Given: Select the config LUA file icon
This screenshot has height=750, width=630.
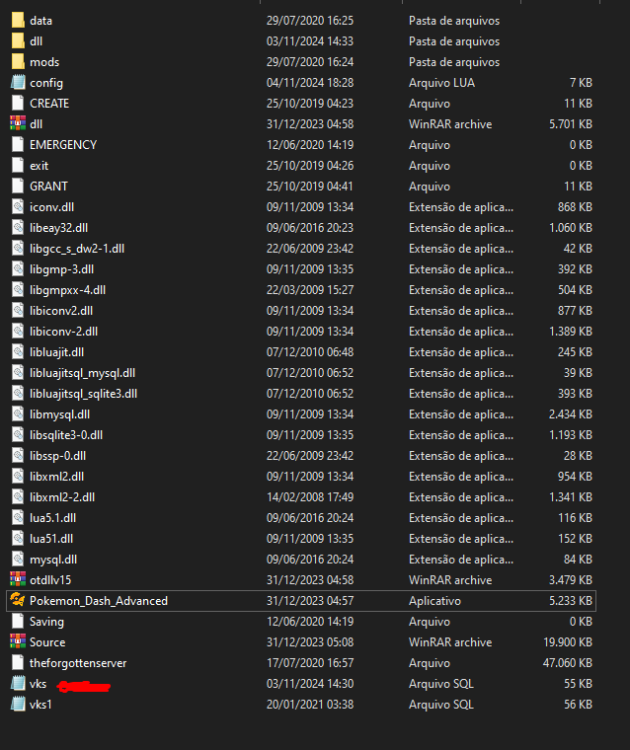Looking at the screenshot, I should click(x=18, y=83).
